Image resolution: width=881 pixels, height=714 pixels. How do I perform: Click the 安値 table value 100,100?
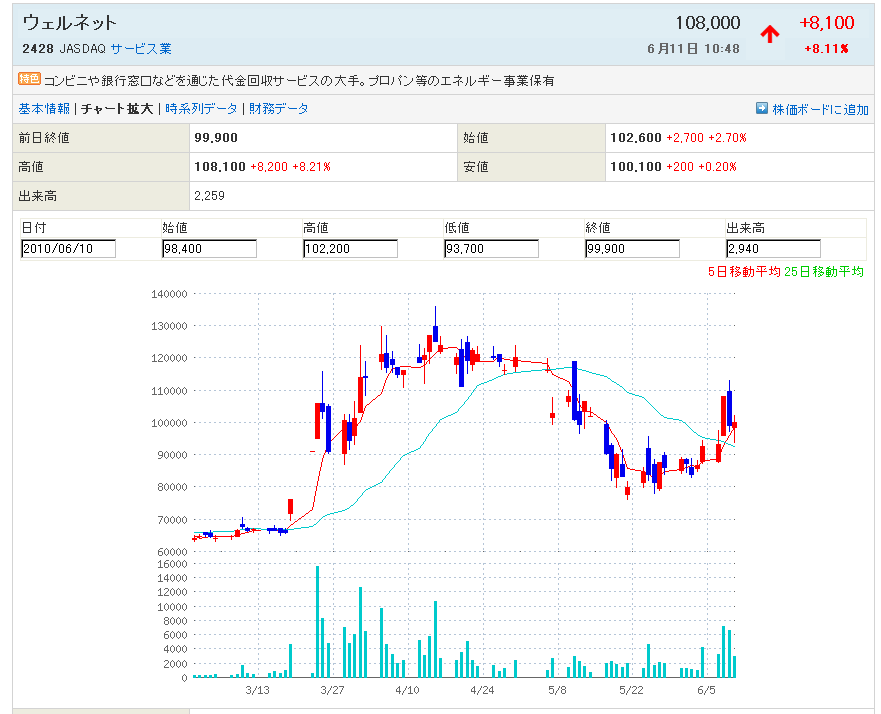(635, 167)
